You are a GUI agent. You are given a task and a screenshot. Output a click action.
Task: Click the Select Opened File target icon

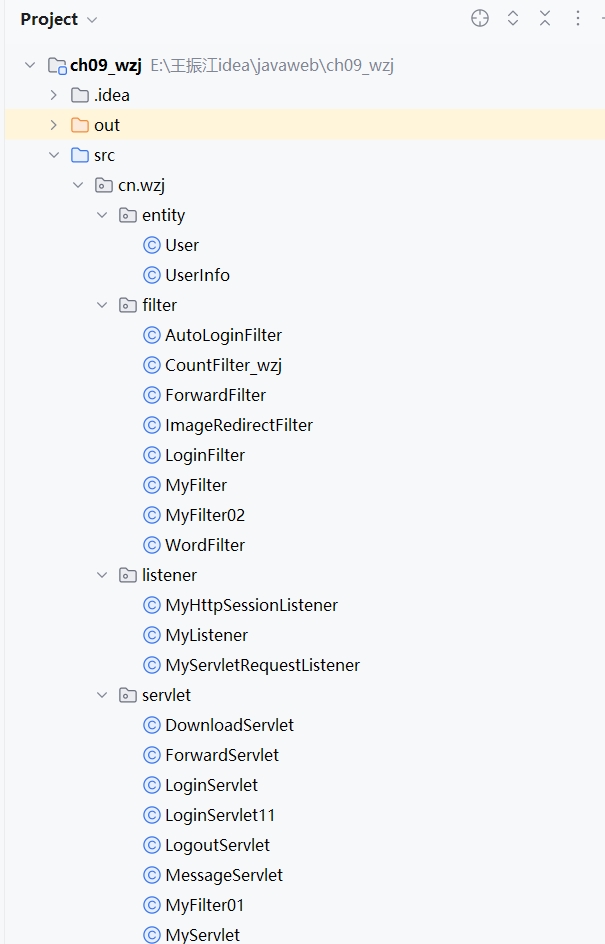480,19
